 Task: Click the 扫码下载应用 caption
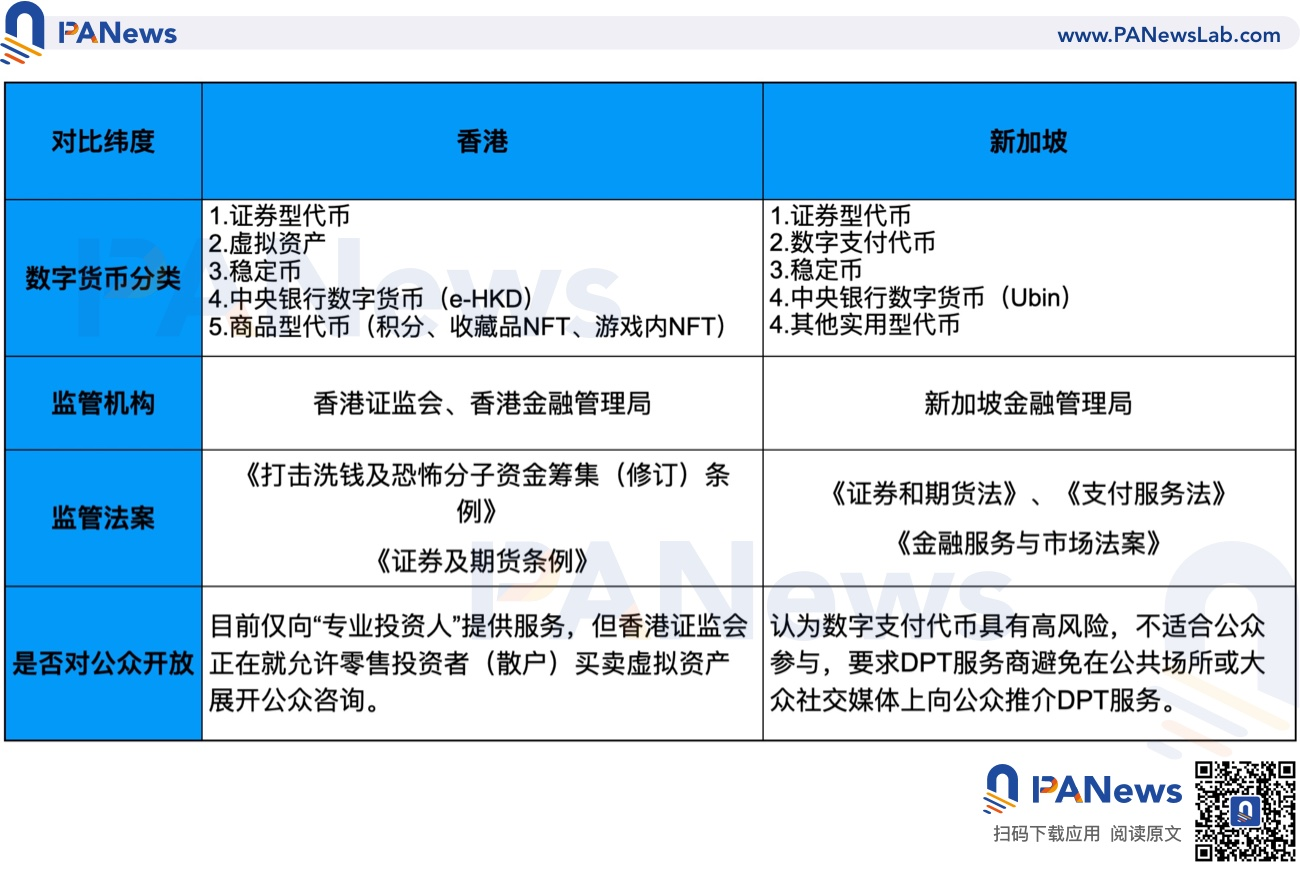point(1046,833)
